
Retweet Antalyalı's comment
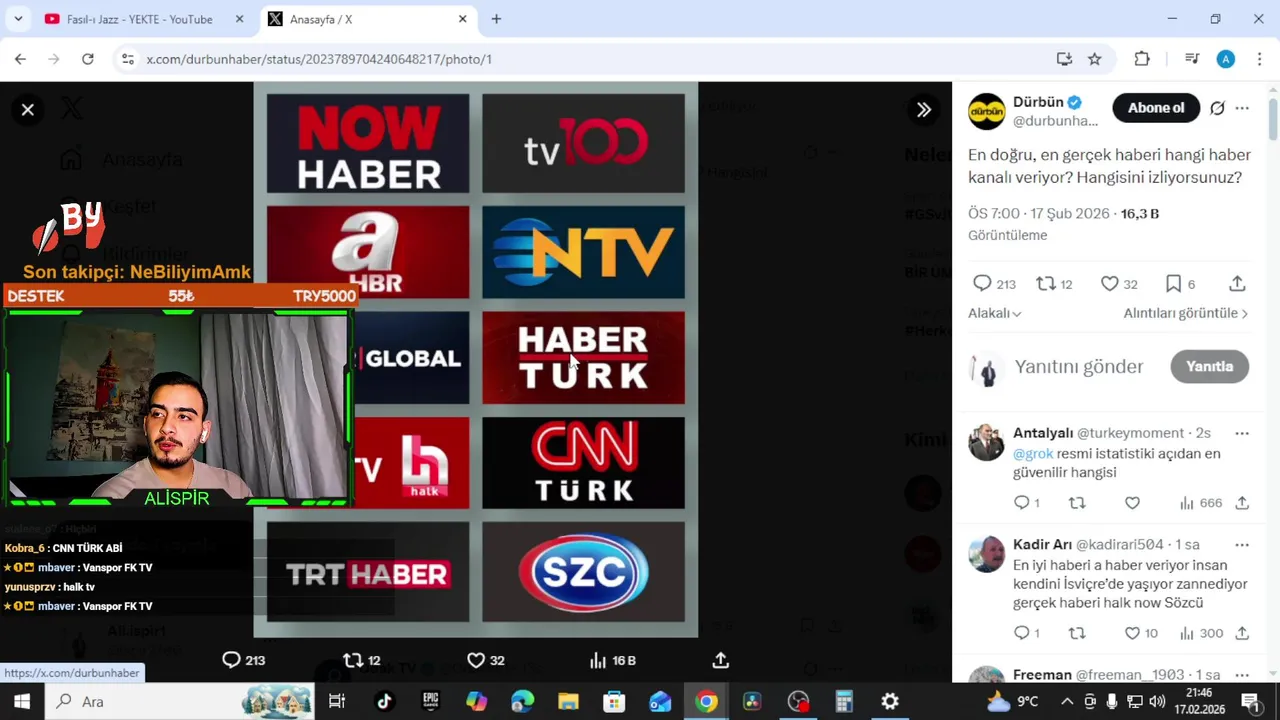click(1077, 503)
